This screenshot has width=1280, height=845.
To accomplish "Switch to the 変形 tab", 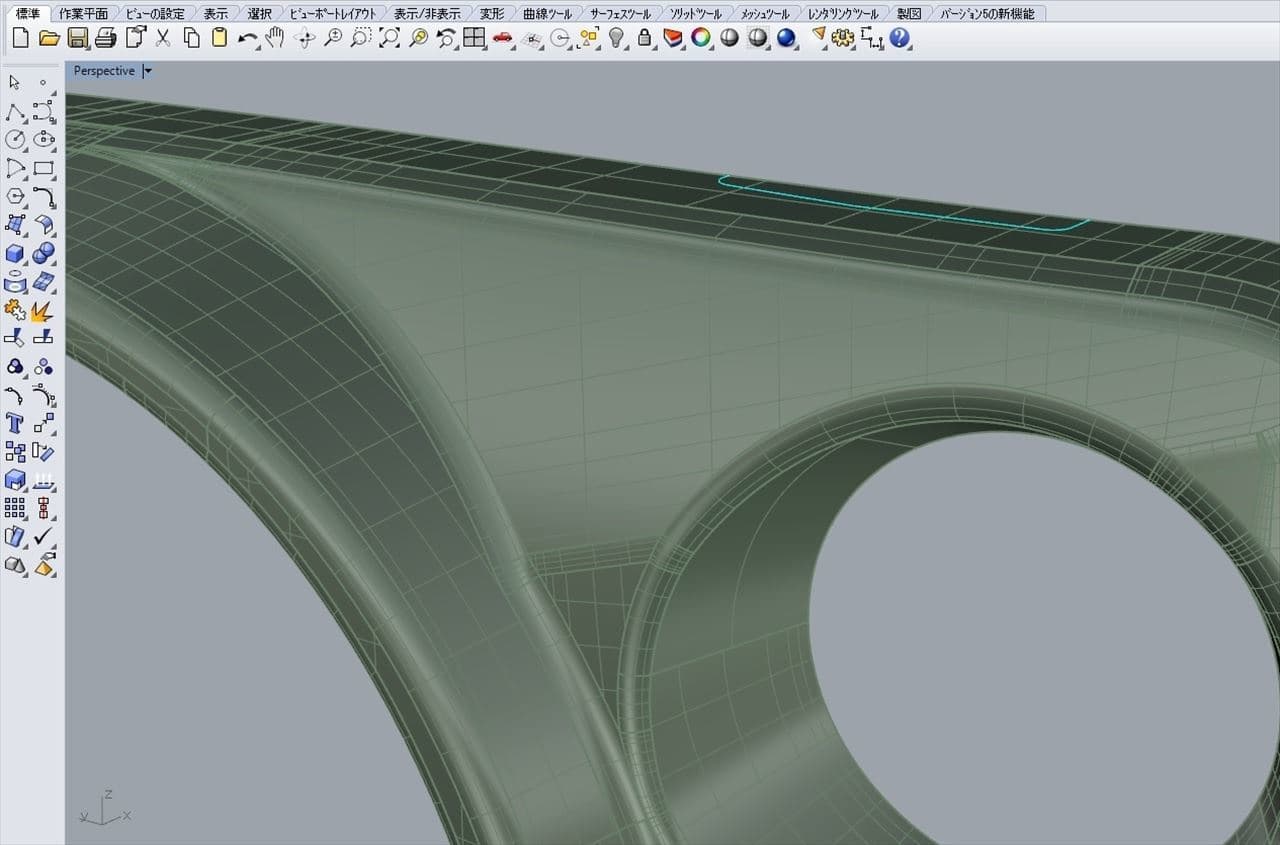I will coord(492,13).
